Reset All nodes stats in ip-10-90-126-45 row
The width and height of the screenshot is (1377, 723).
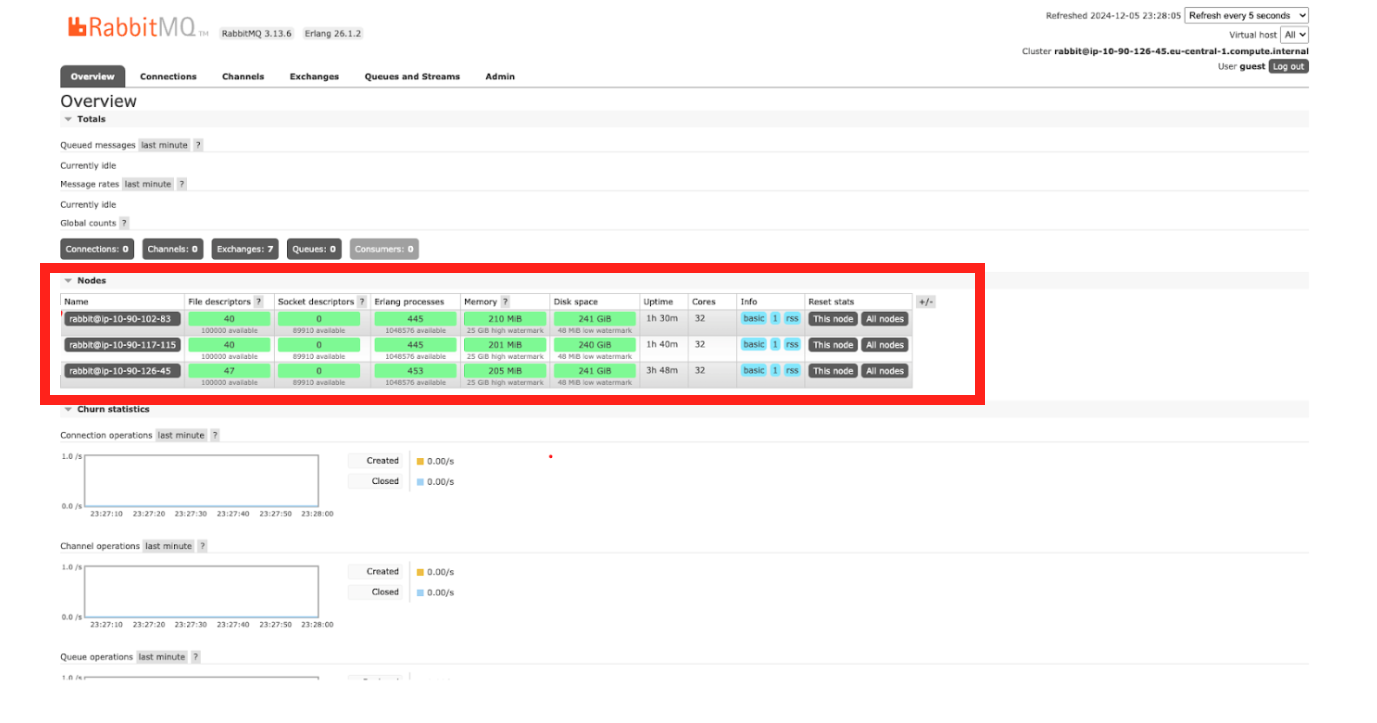(x=885, y=371)
